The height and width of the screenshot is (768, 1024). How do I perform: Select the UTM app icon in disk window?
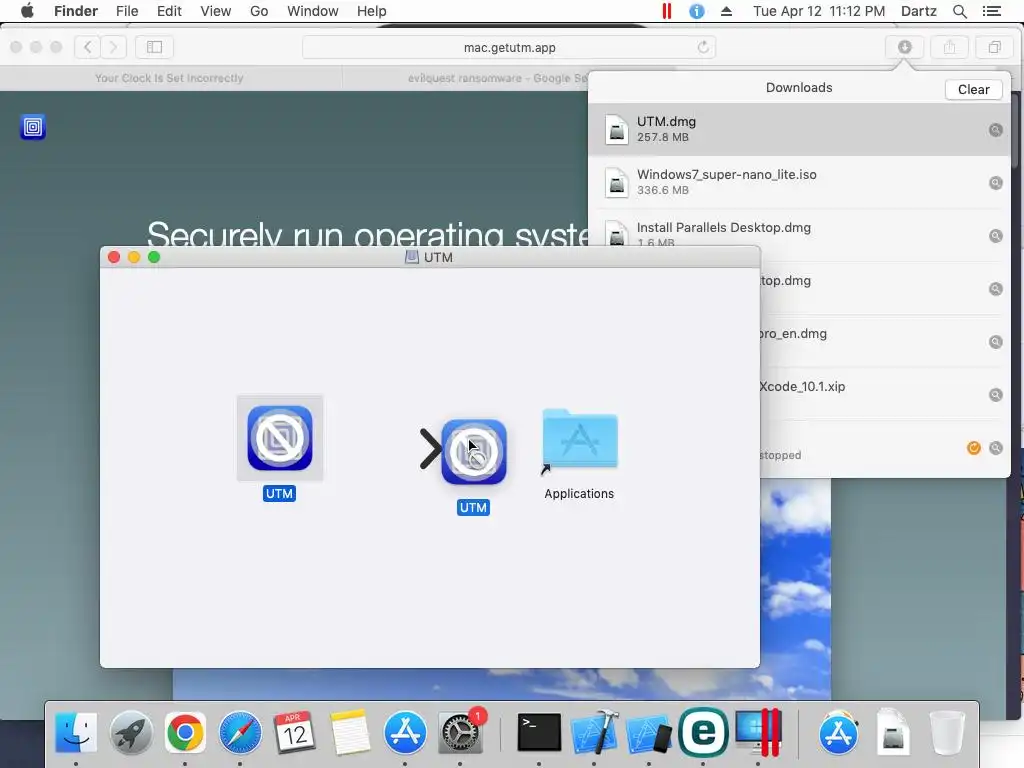pos(280,438)
